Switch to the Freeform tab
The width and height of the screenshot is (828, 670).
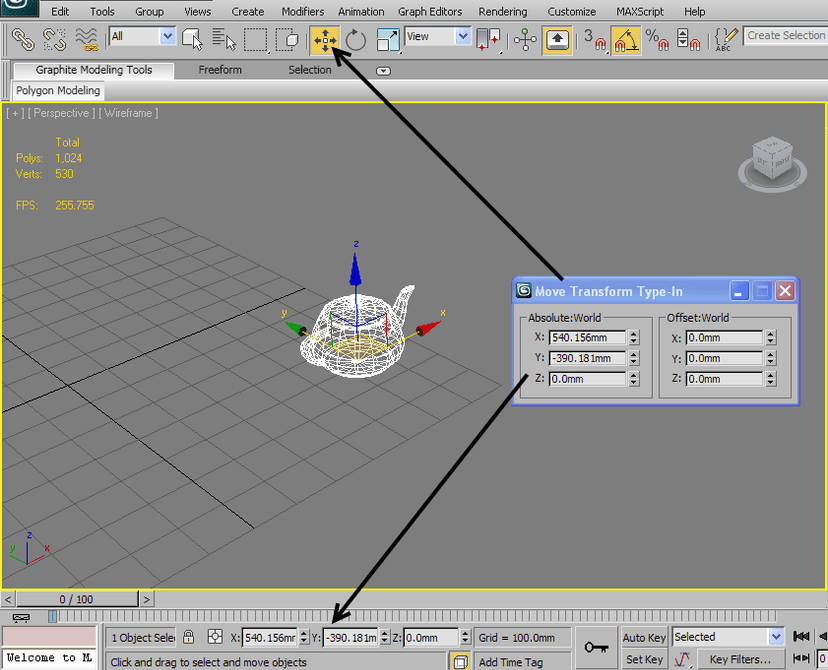point(220,70)
